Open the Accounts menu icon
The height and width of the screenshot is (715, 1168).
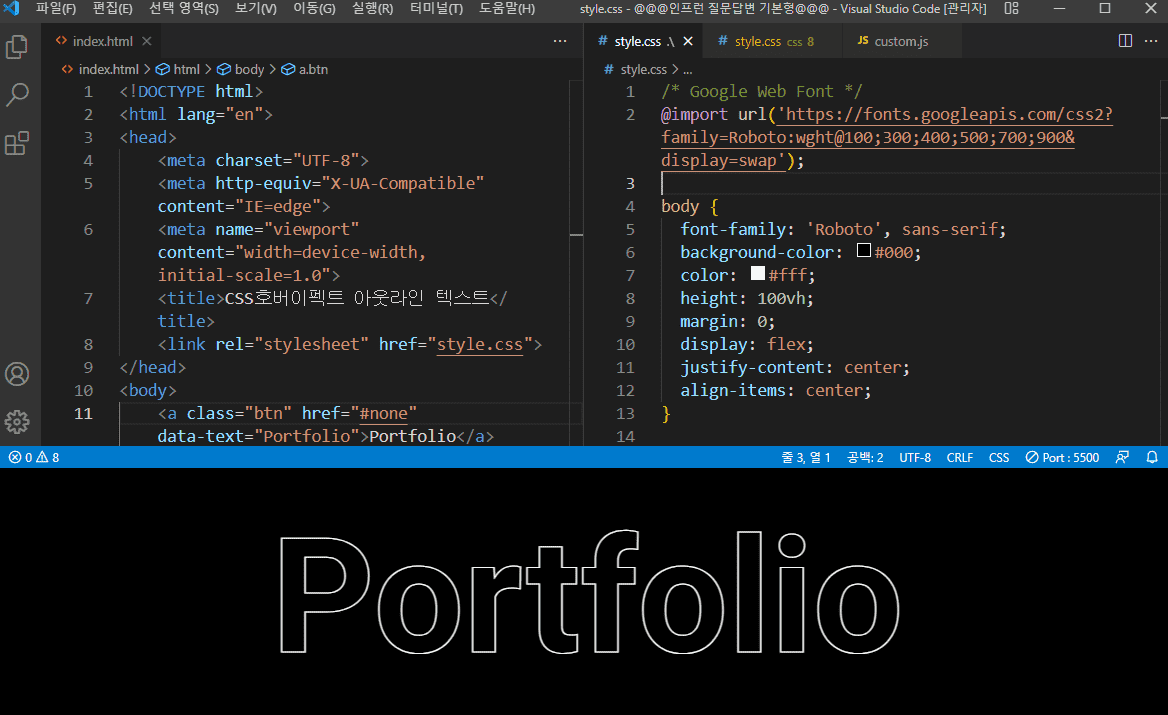pos(16,374)
